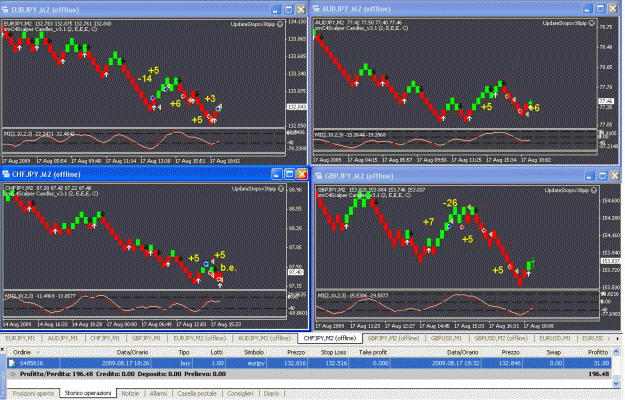Open the AUDJPY,M2 (offline) chart tab
This screenshot has height=400, width=625.
tap(264, 338)
